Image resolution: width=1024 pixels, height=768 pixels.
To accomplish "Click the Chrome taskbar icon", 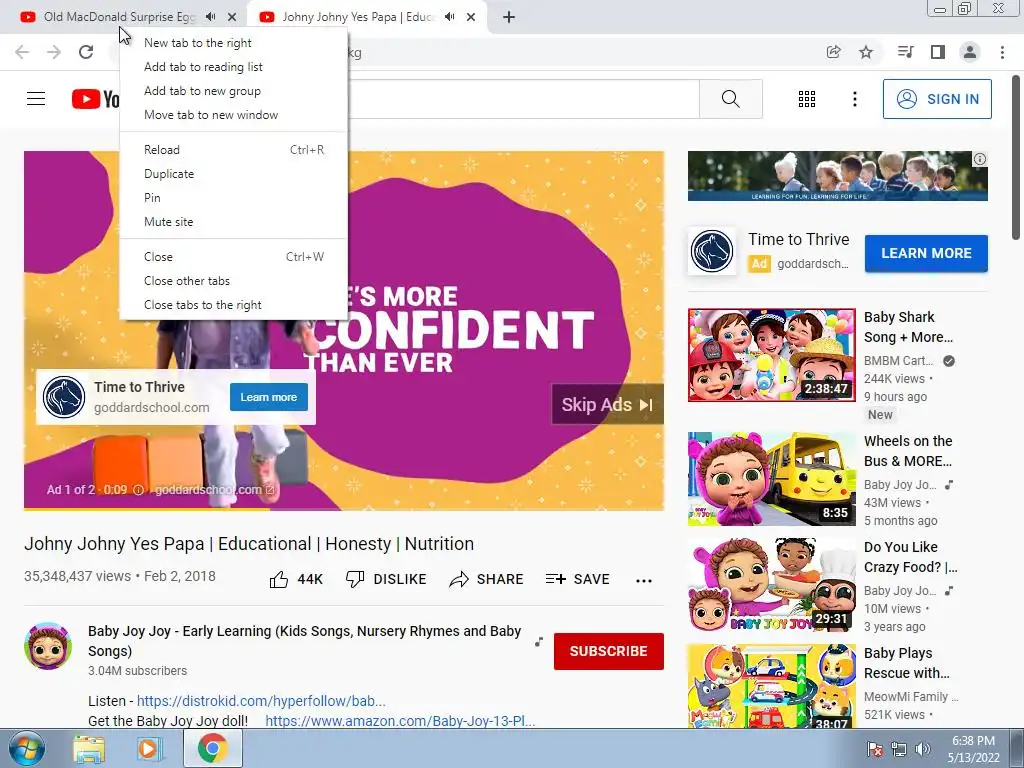I will (x=212, y=749).
